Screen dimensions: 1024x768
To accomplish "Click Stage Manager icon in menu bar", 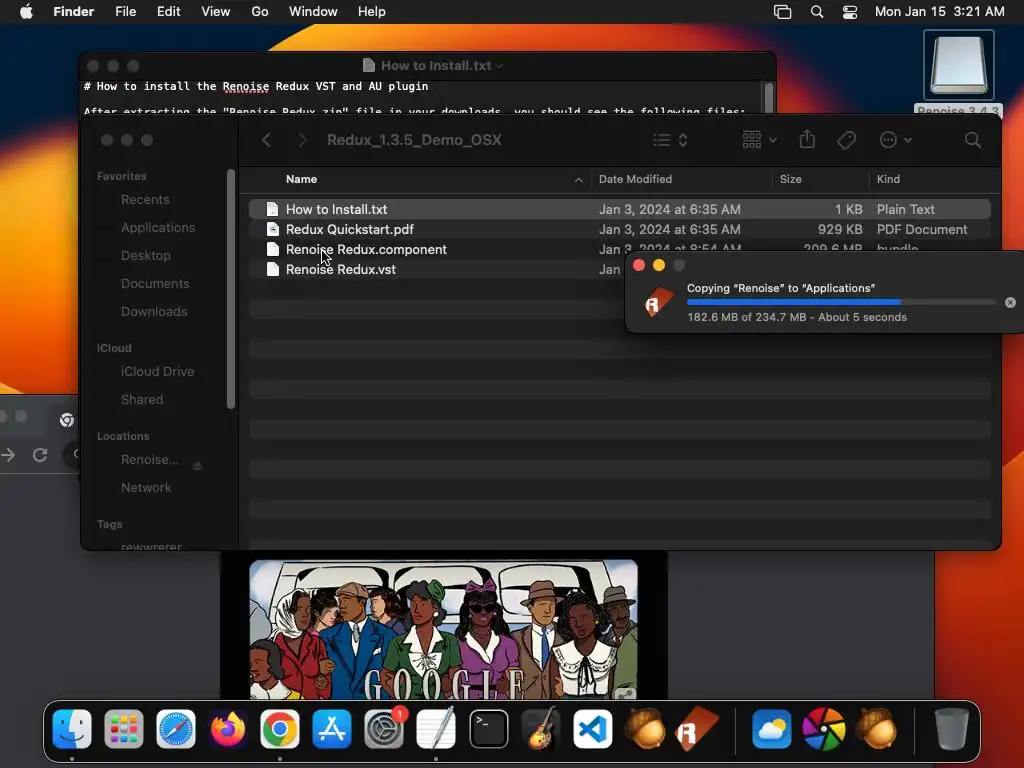I will (x=782, y=12).
